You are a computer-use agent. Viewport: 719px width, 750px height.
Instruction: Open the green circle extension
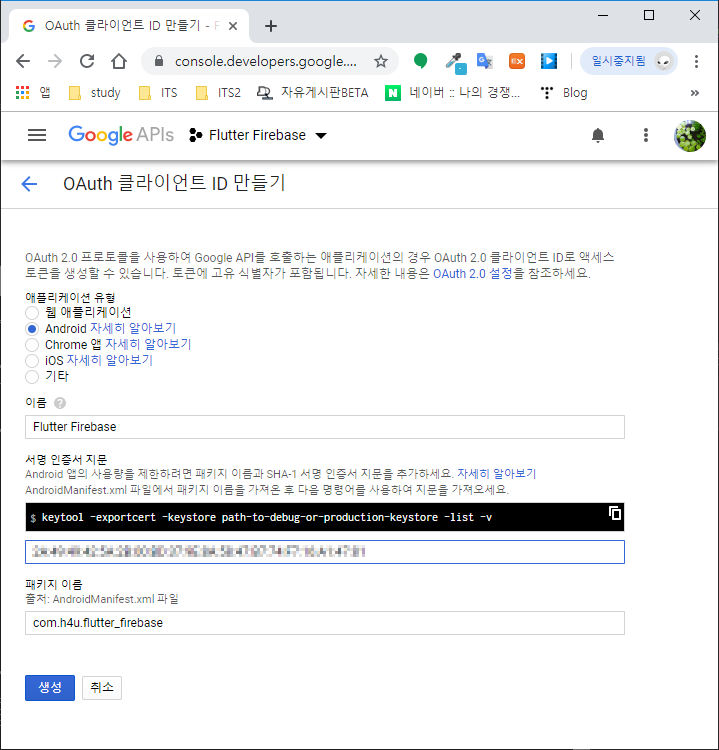(x=420, y=61)
